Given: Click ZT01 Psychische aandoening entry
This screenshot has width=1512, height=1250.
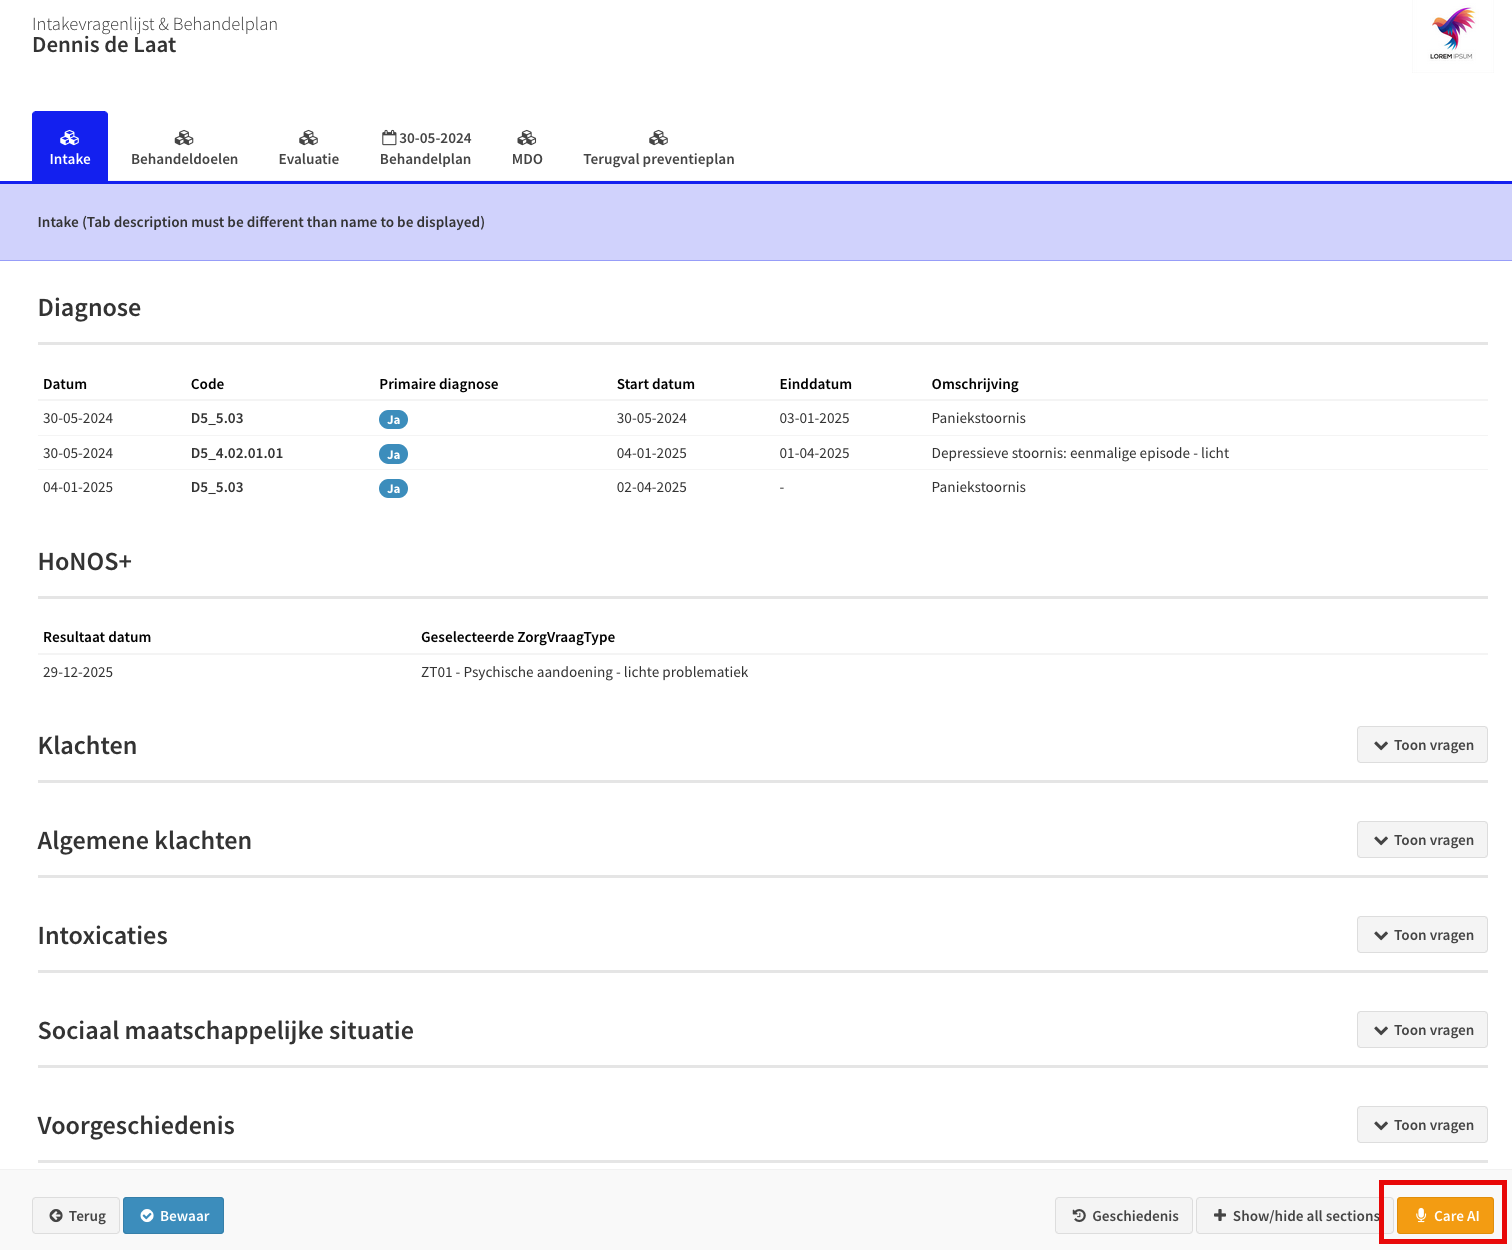Looking at the screenshot, I should click(584, 672).
